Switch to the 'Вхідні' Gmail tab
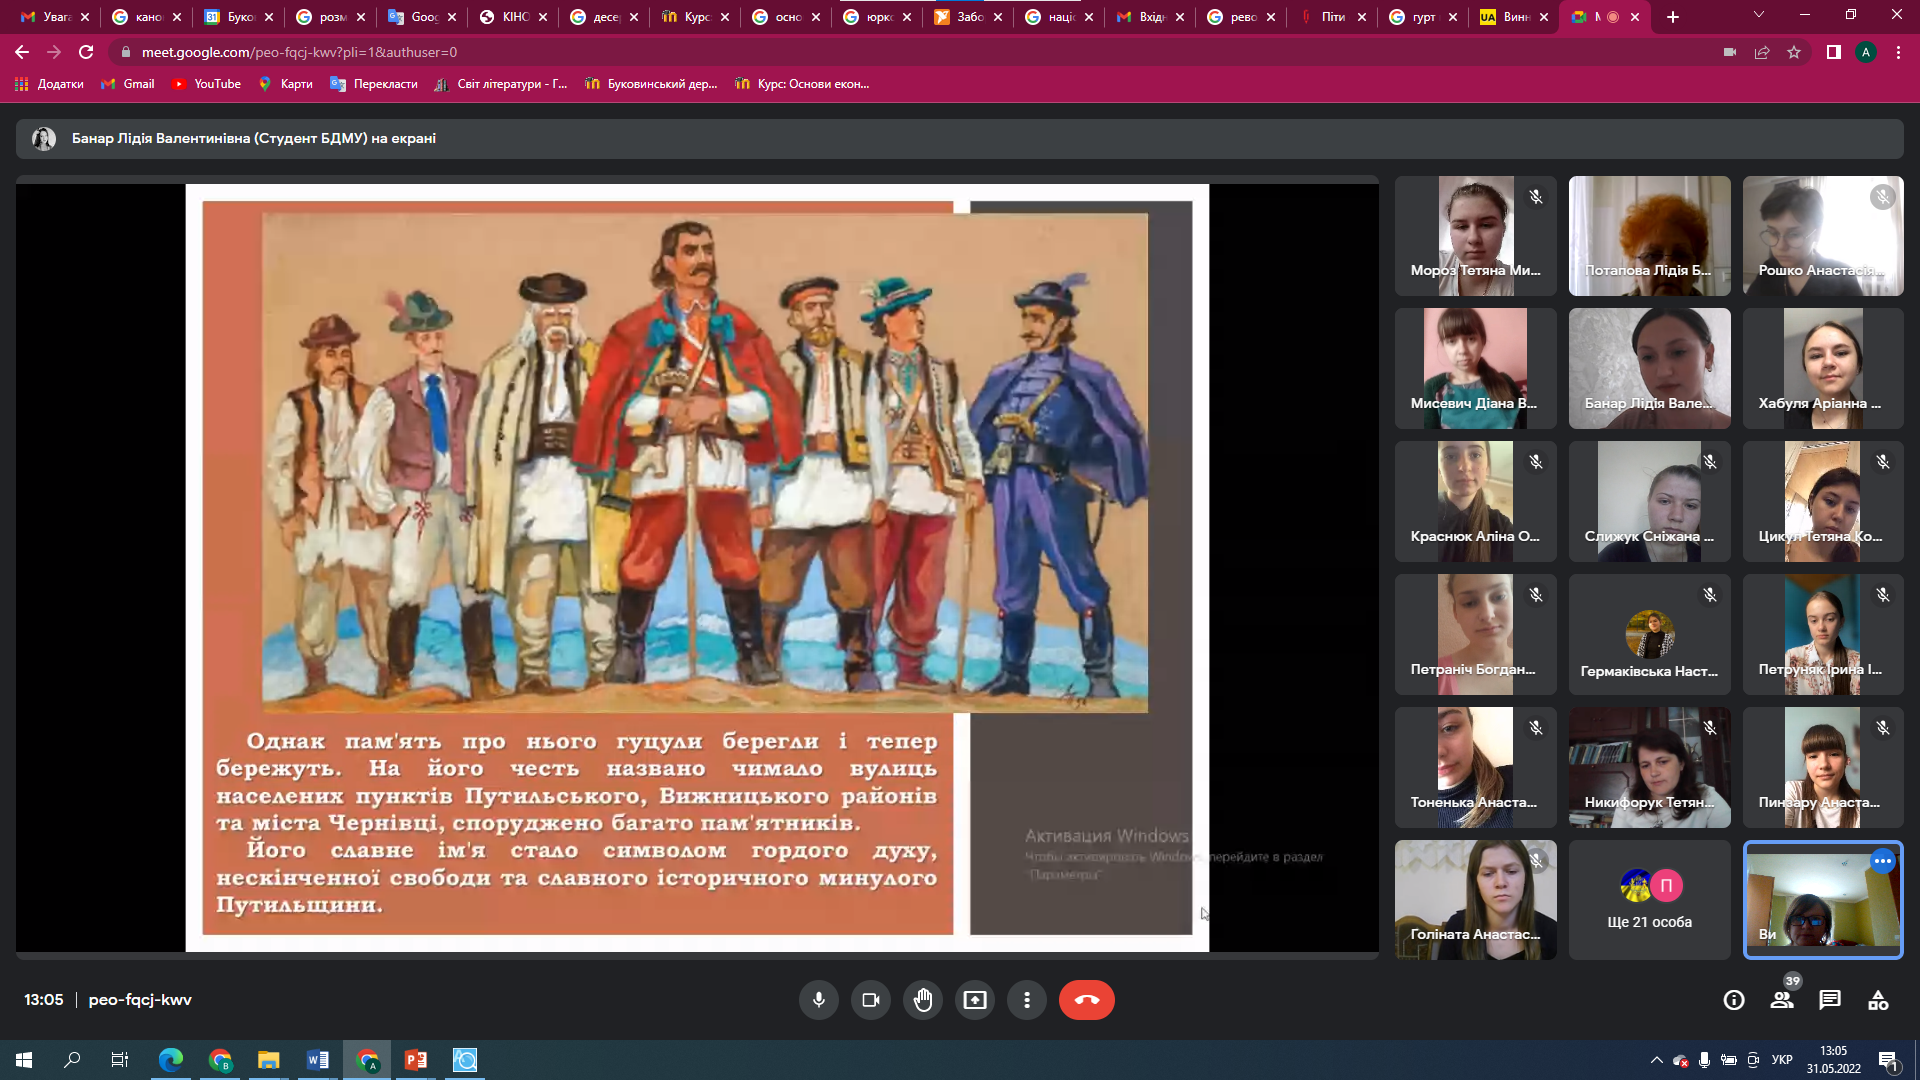The image size is (1920, 1080). (x=1152, y=17)
